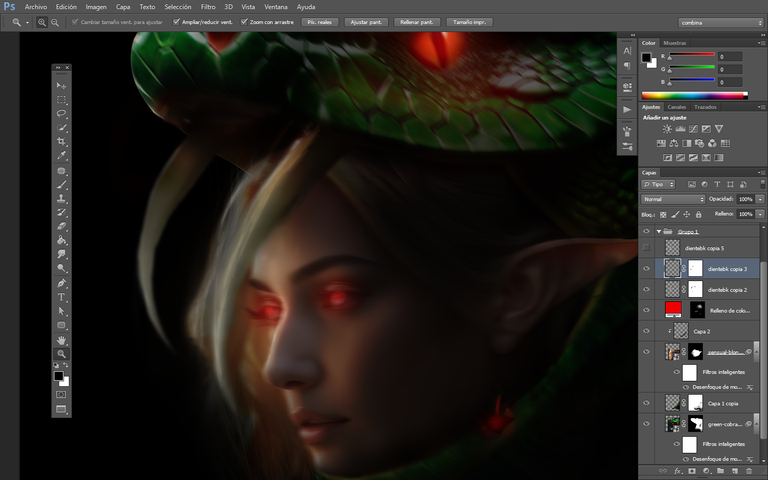Switch to the Canales tab
The height and width of the screenshot is (480, 768).
676,107
